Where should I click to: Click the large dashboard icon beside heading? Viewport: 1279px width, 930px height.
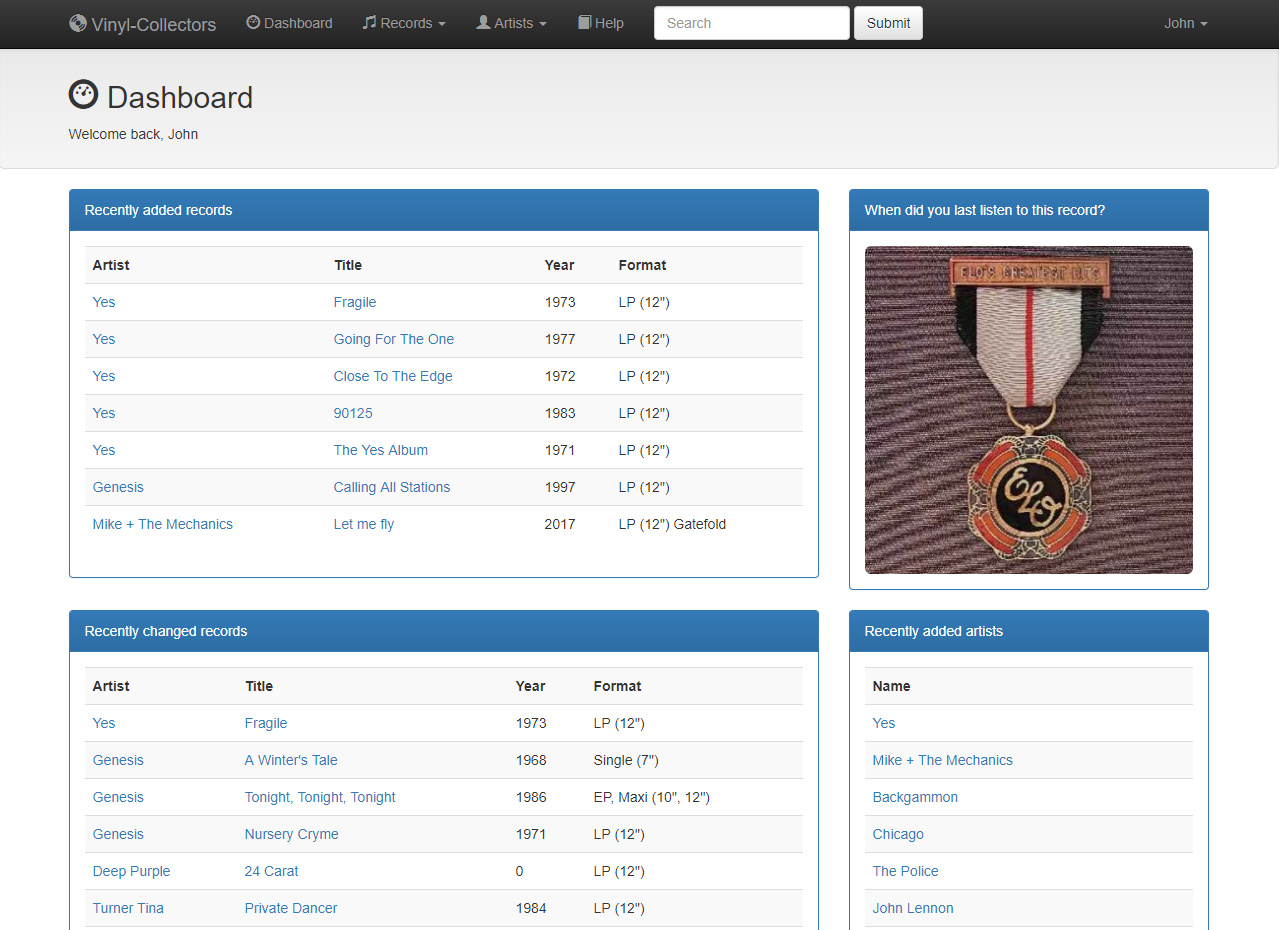83,95
